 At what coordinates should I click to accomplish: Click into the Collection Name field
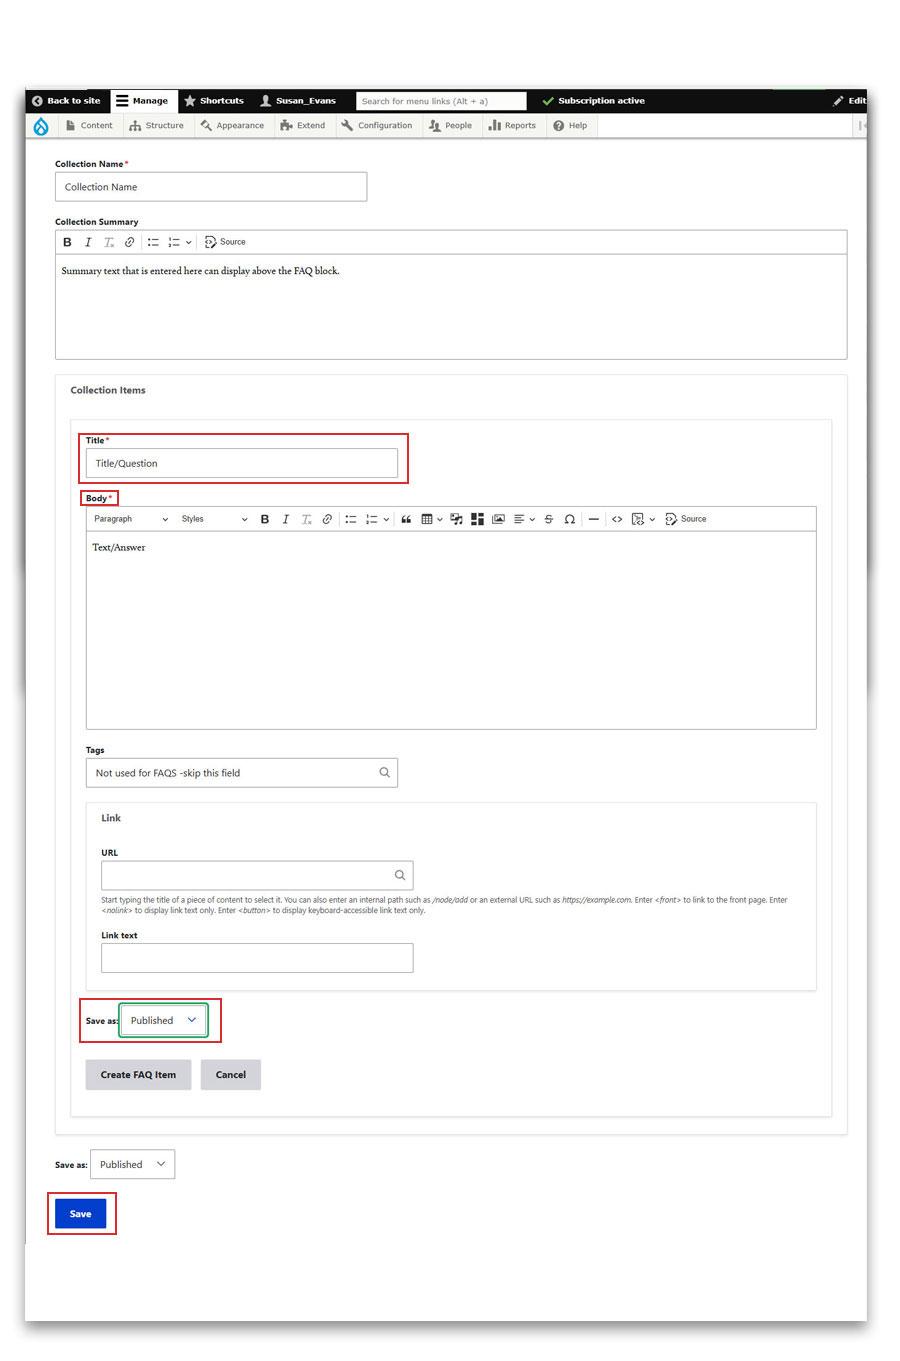click(x=211, y=187)
